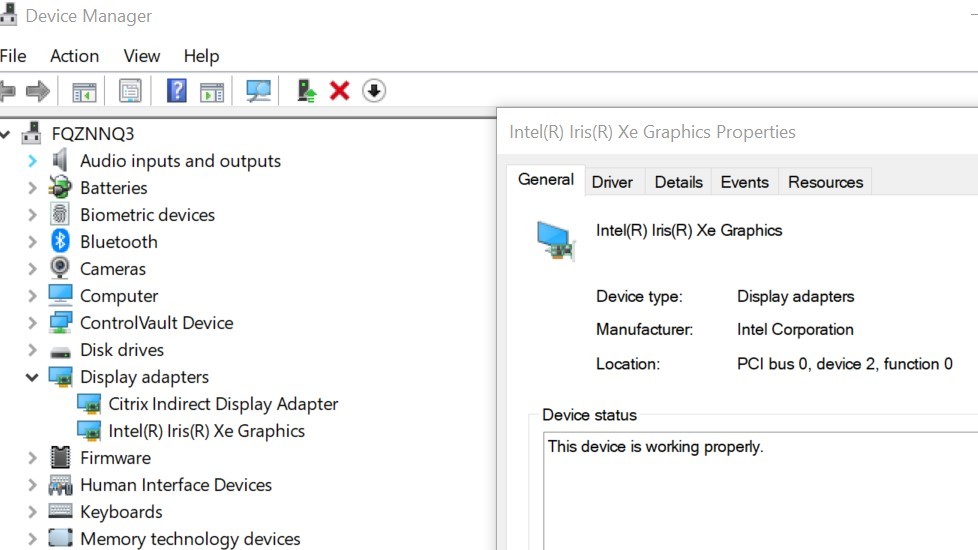978x550 pixels.
Task: Click the Computer monitor icon
Action: (60, 295)
